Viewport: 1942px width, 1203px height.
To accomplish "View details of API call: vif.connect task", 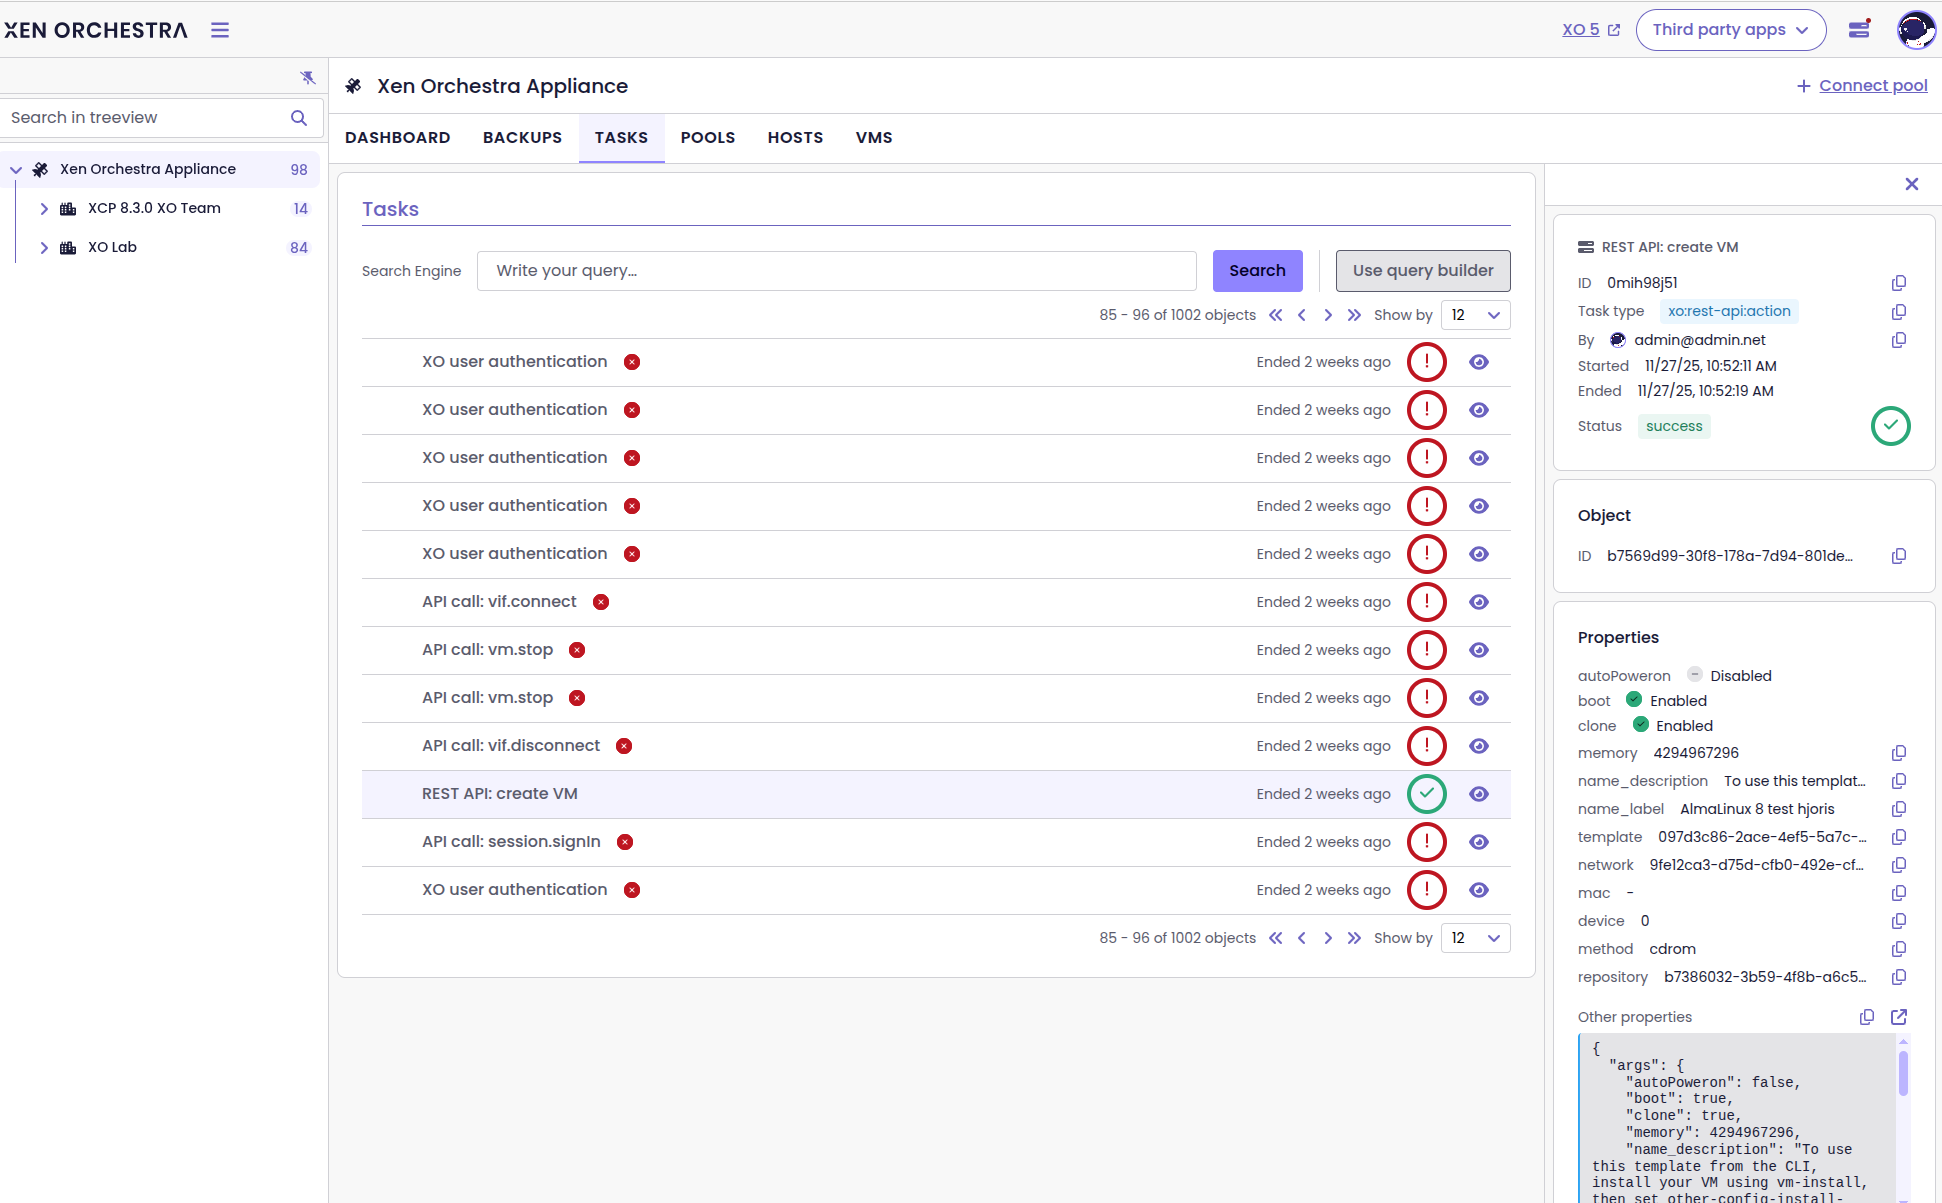I will pos(1479,602).
